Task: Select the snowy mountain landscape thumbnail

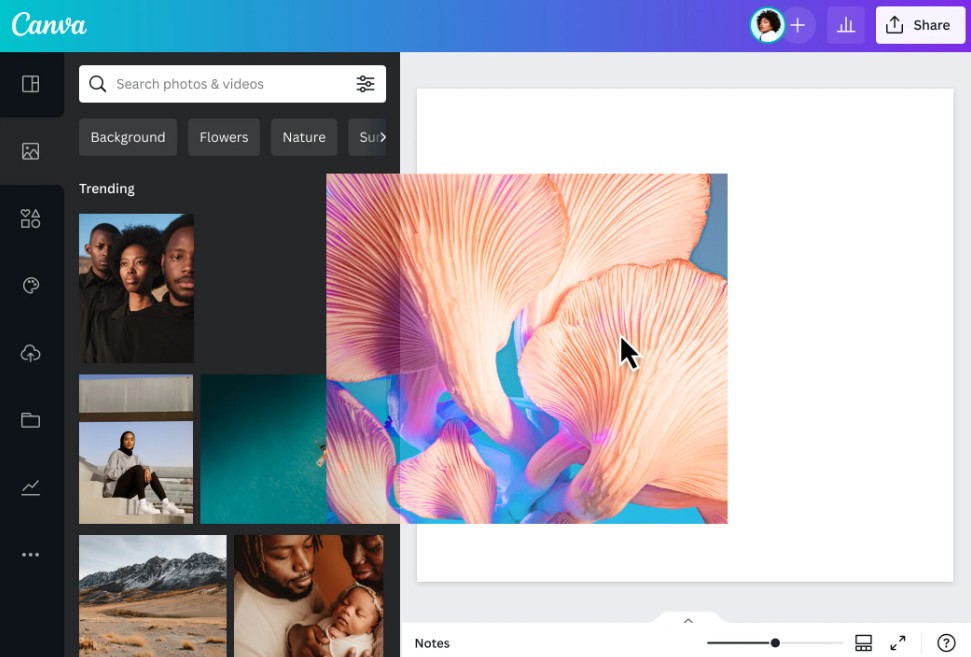Action: click(x=152, y=595)
